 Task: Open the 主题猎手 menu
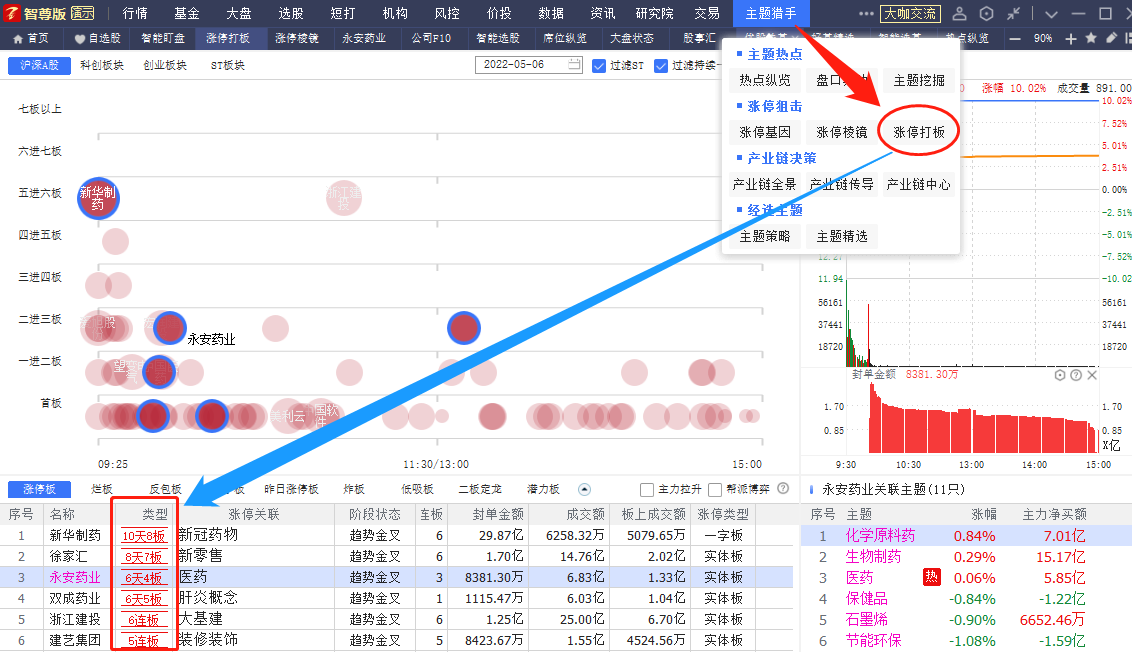point(771,14)
